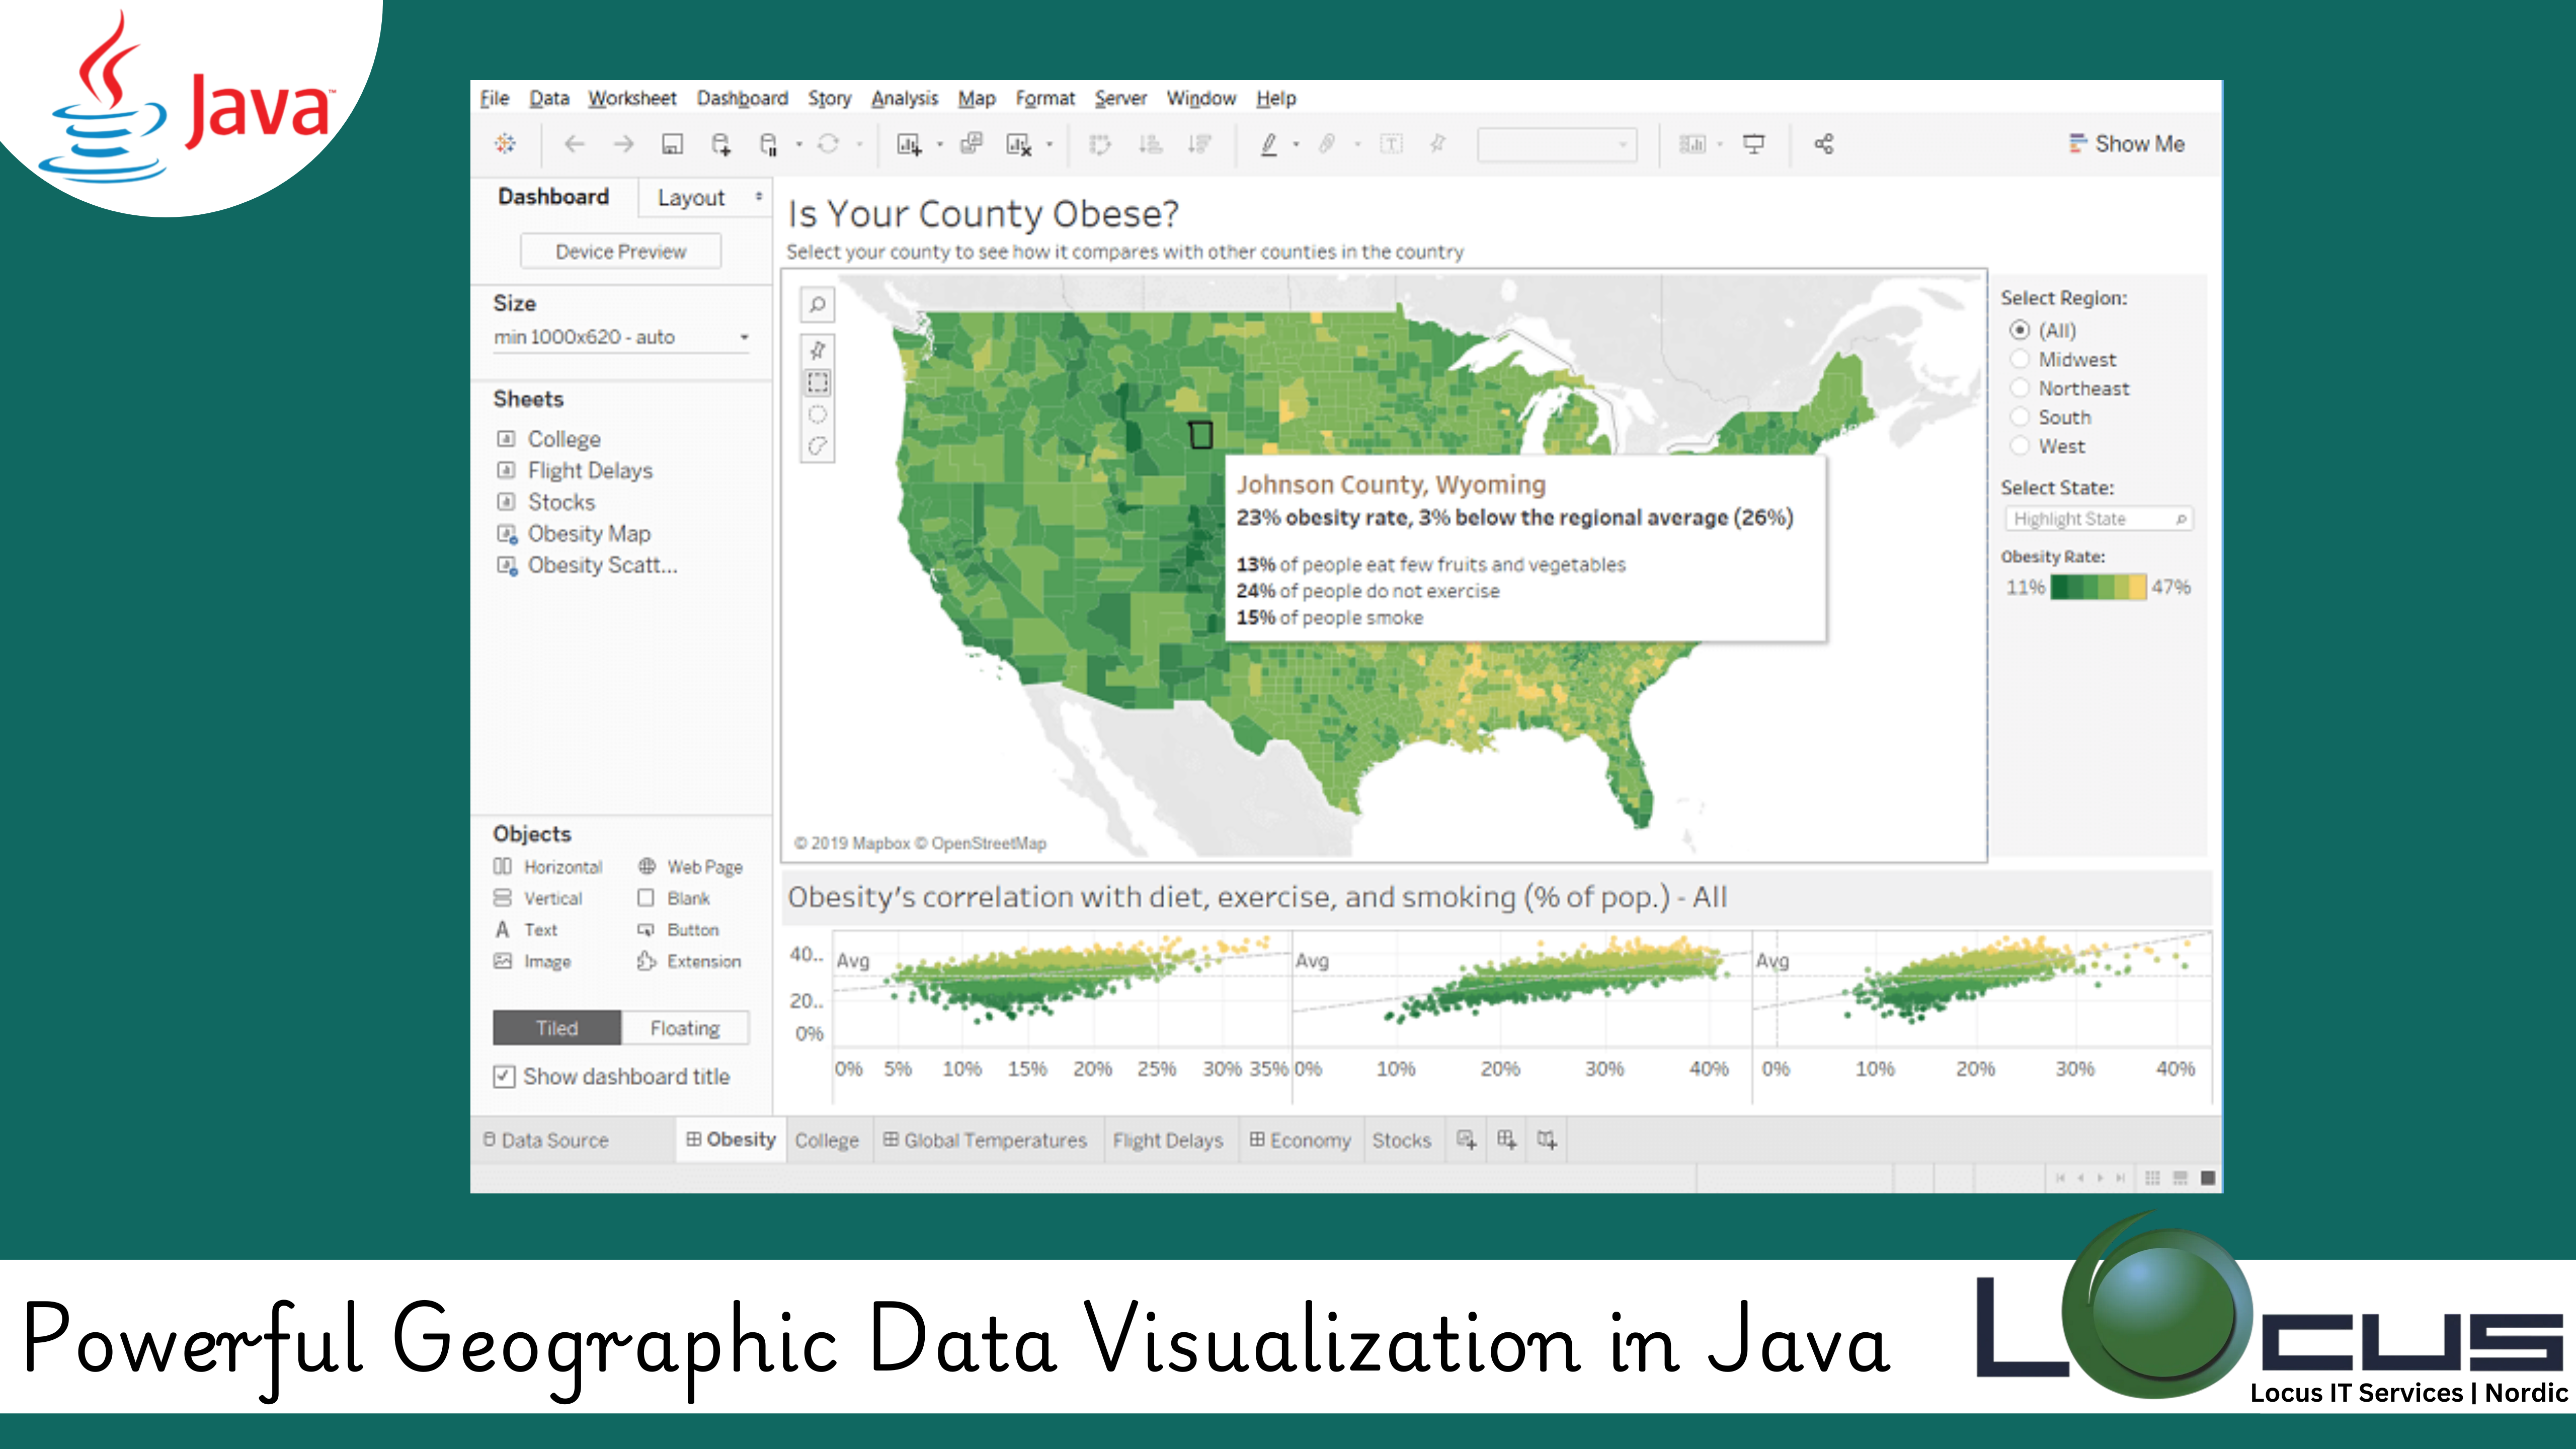Click the Undo back arrow in toolbar
The height and width of the screenshot is (1449, 2576).
(x=574, y=144)
